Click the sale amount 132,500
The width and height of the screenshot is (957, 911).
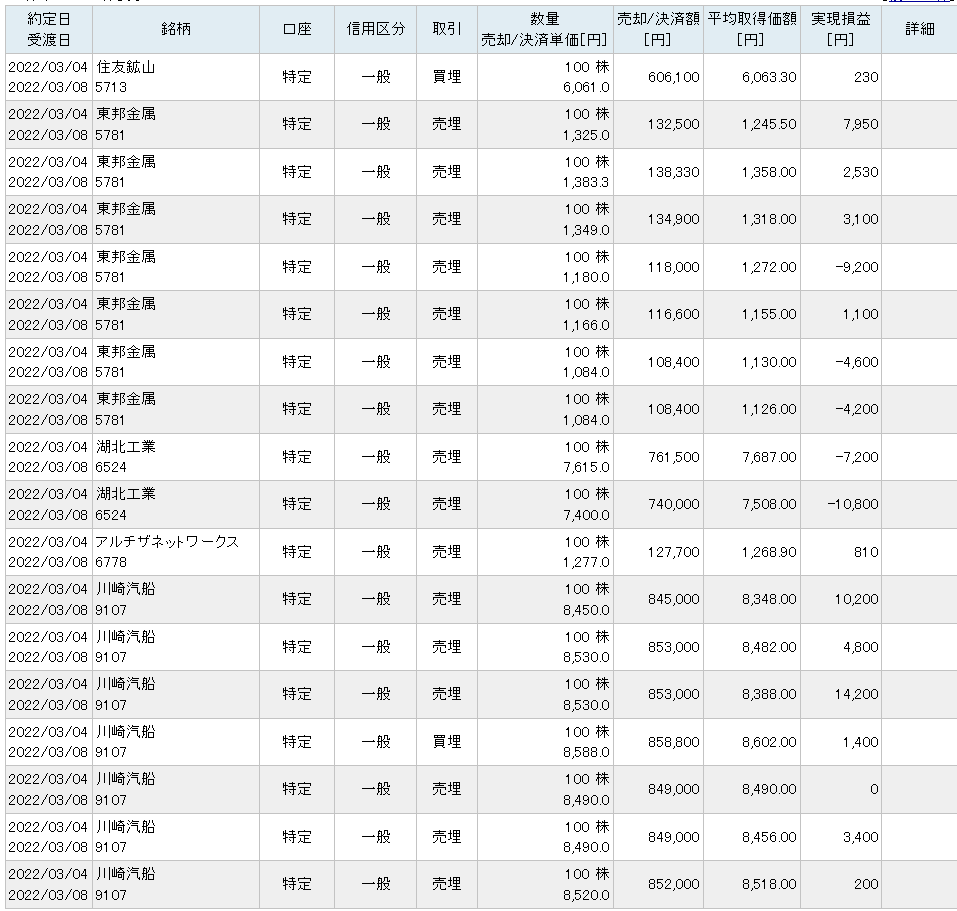pos(674,124)
